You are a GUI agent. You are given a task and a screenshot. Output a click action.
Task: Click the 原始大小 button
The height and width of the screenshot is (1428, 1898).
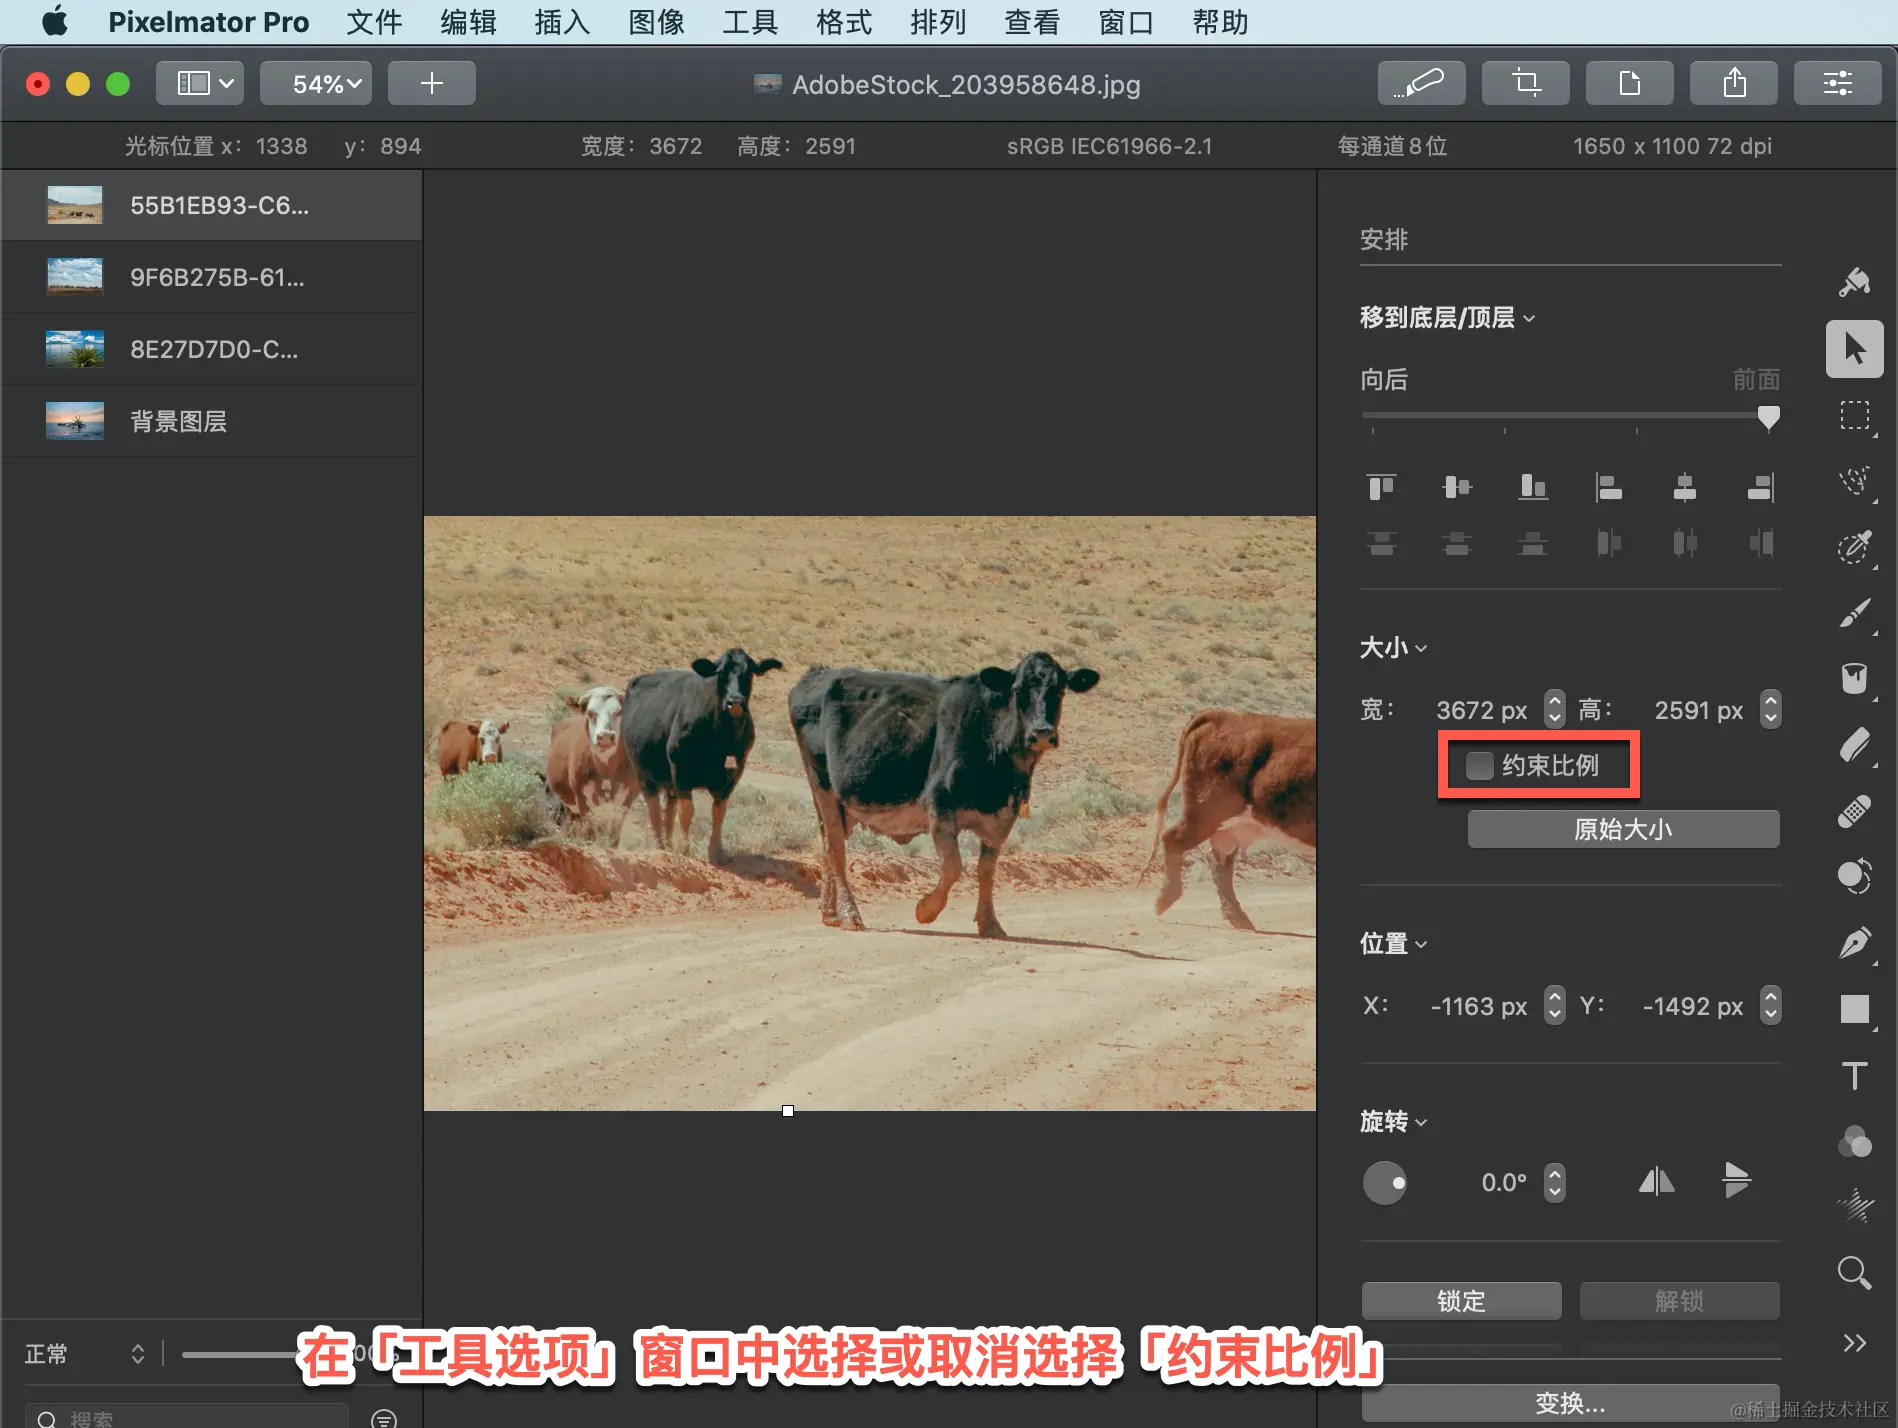(1623, 829)
